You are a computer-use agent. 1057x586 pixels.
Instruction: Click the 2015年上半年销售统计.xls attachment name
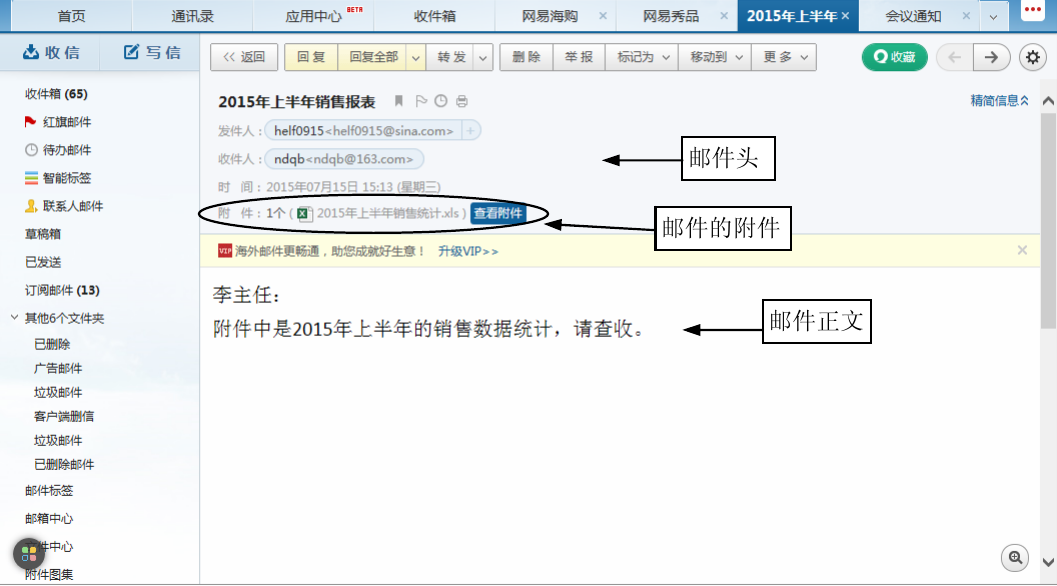pyautogui.click(x=388, y=213)
